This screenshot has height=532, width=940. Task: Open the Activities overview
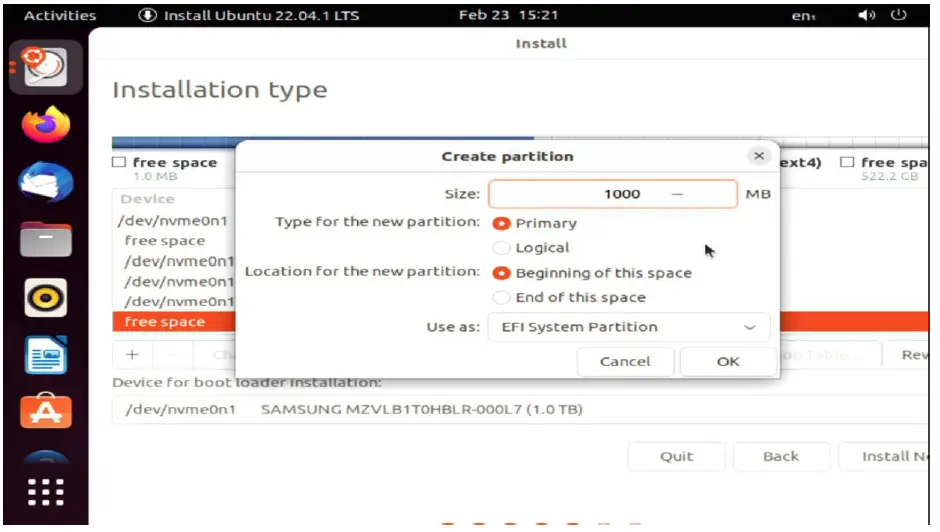click(x=60, y=15)
